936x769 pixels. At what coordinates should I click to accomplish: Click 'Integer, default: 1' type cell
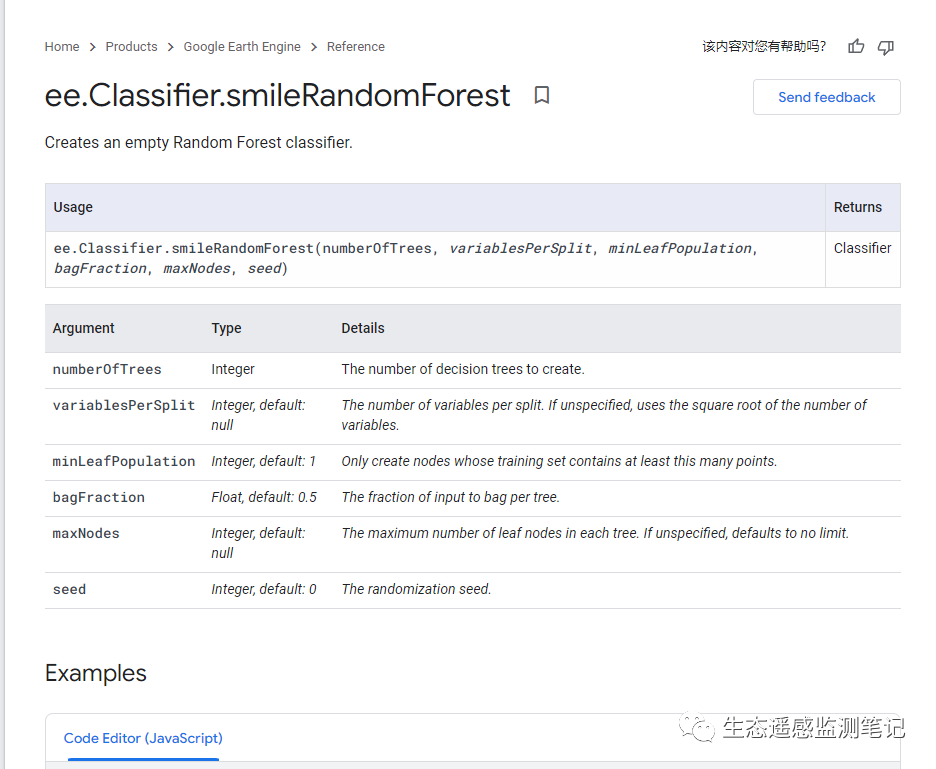click(263, 462)
